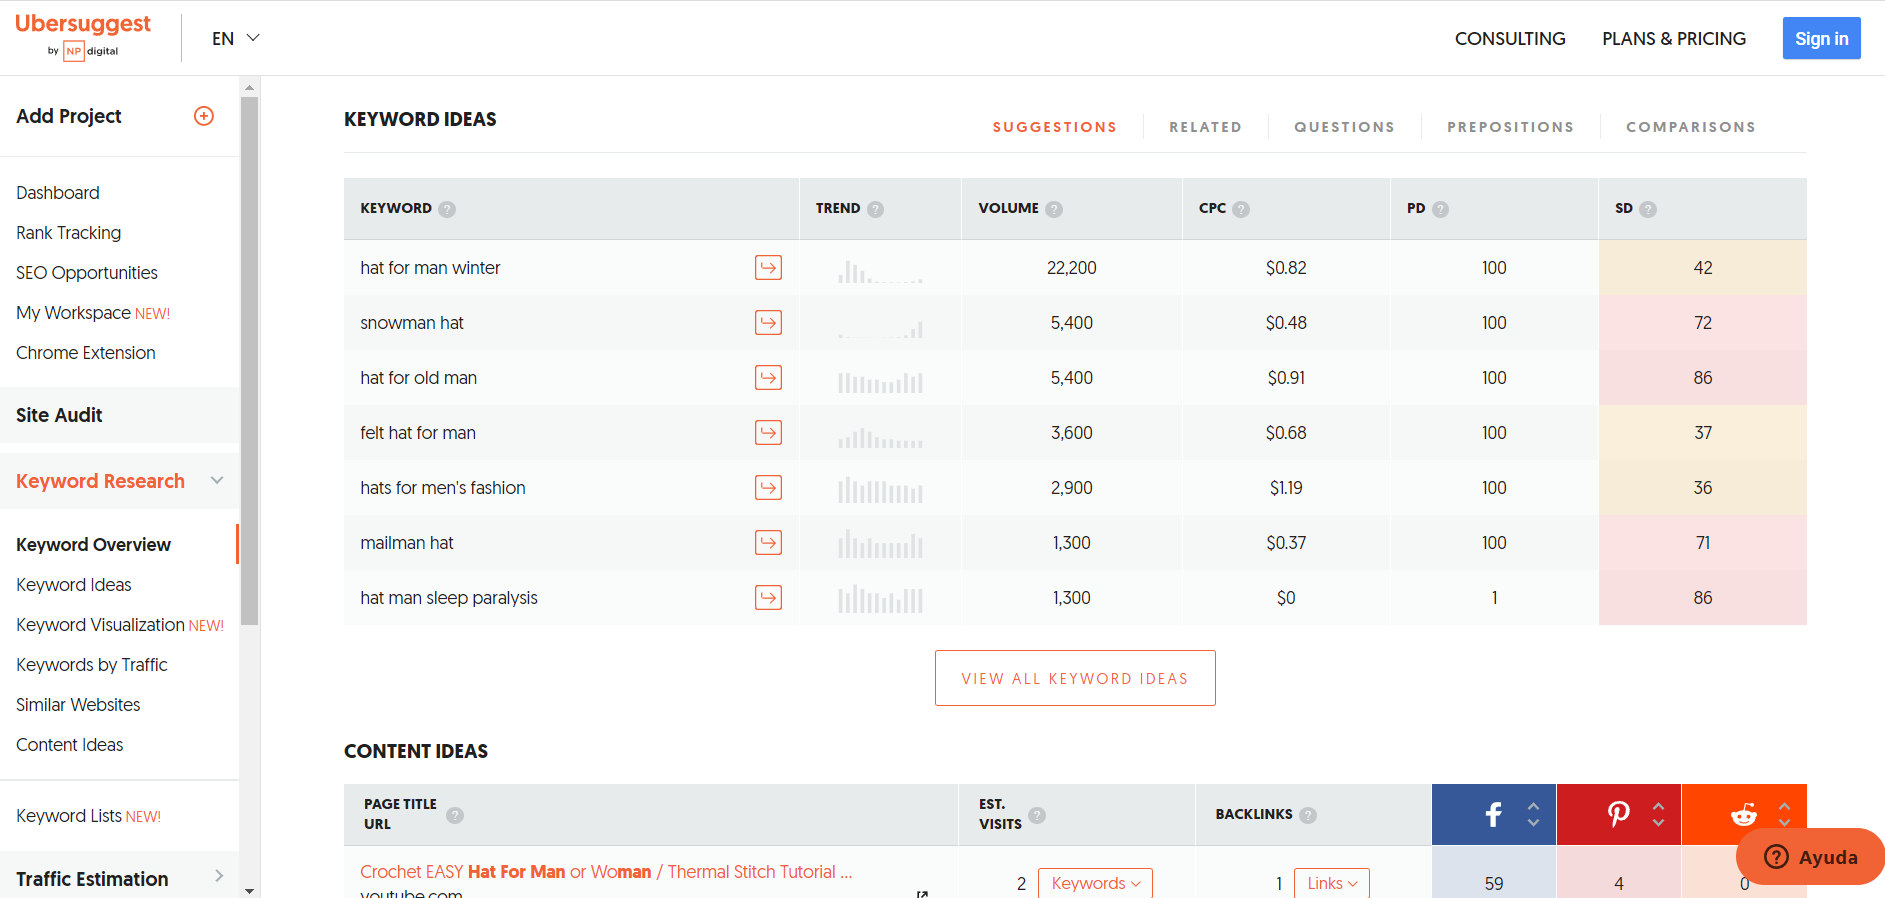Open the Crochet EASY Hat For Man link
The height and width of the screenshot is (898, 1885).
[606, 872]
